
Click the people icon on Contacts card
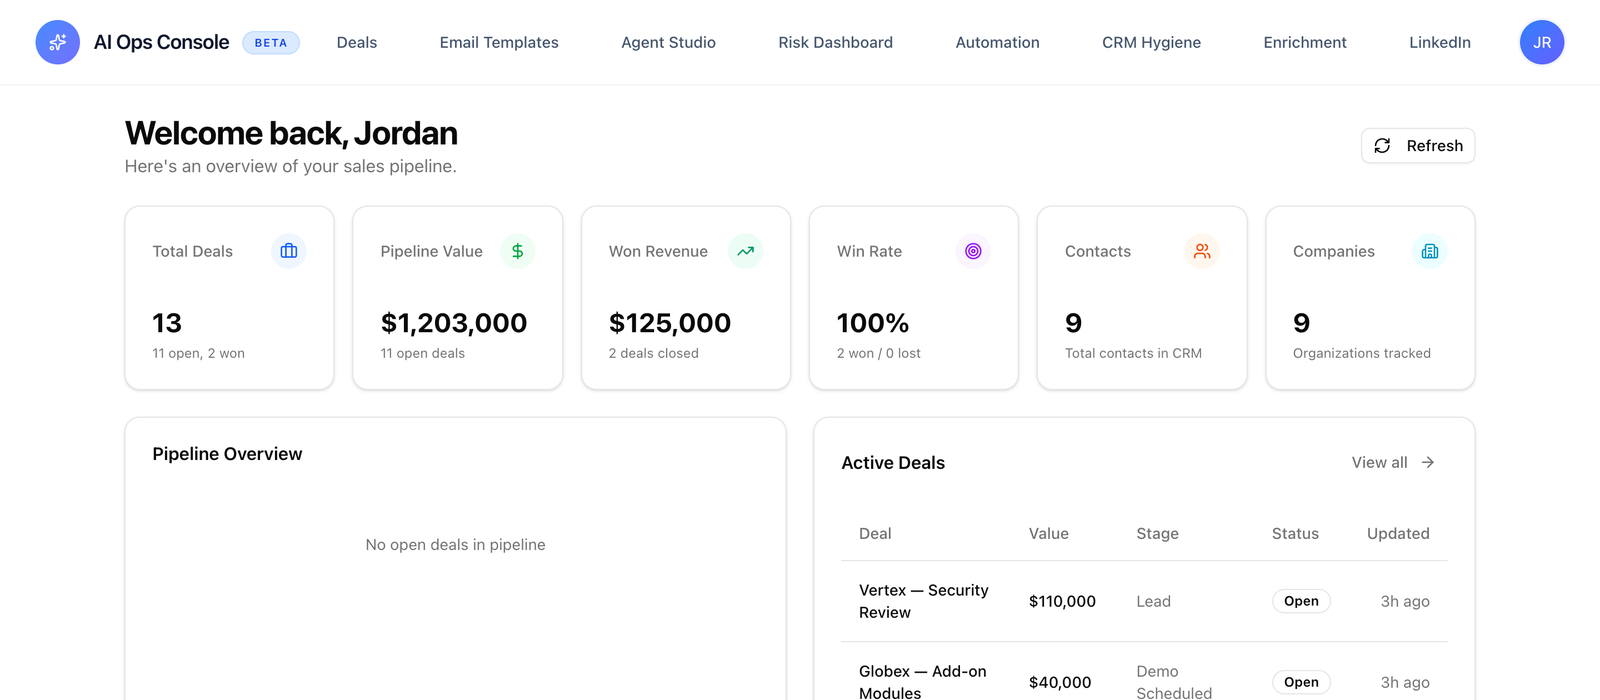click(1202, 251)
